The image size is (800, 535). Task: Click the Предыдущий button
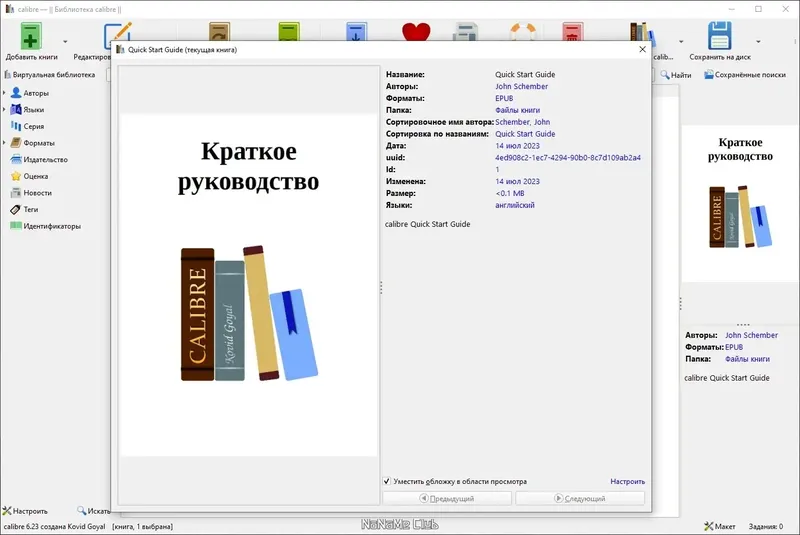coord(447,498)
